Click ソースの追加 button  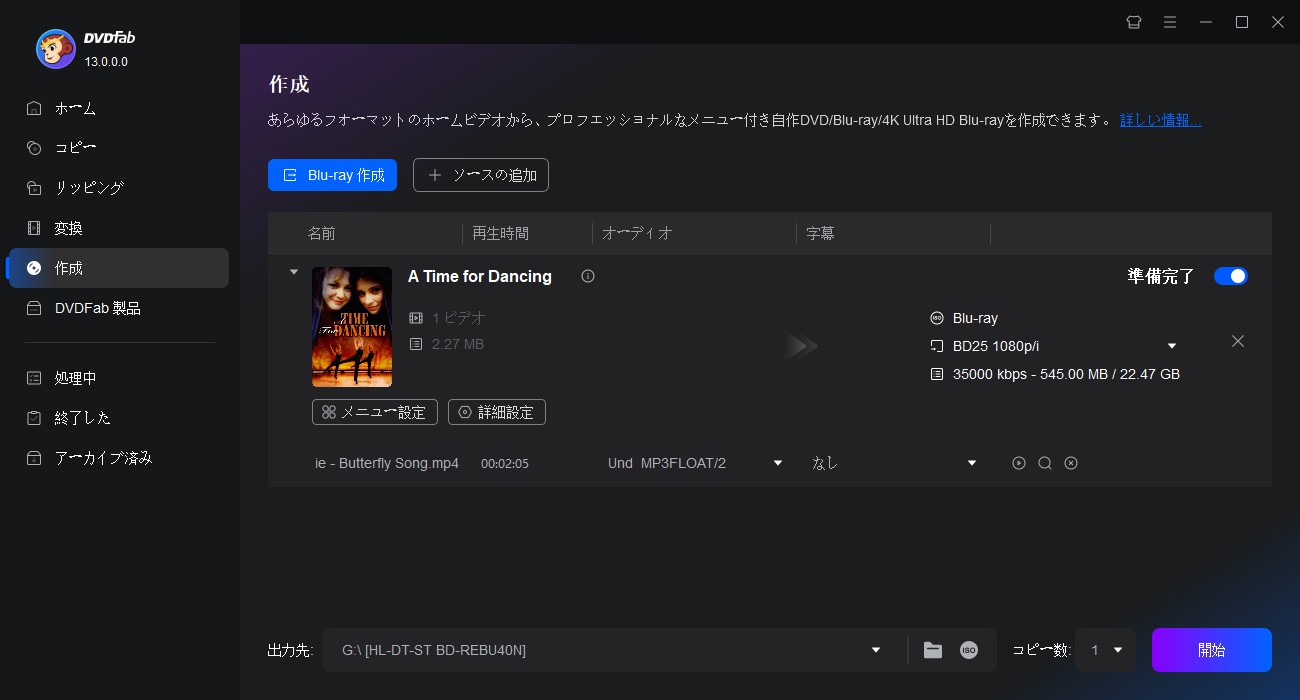481,175
